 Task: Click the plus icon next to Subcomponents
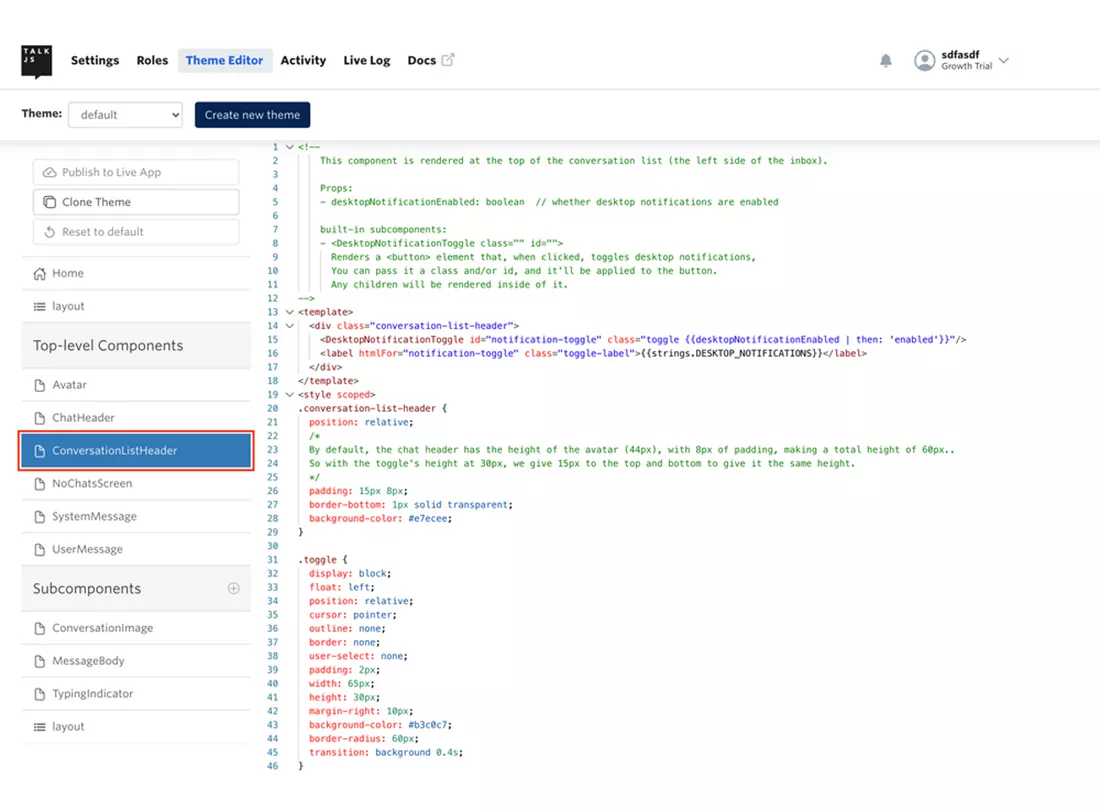coord(232,588)
